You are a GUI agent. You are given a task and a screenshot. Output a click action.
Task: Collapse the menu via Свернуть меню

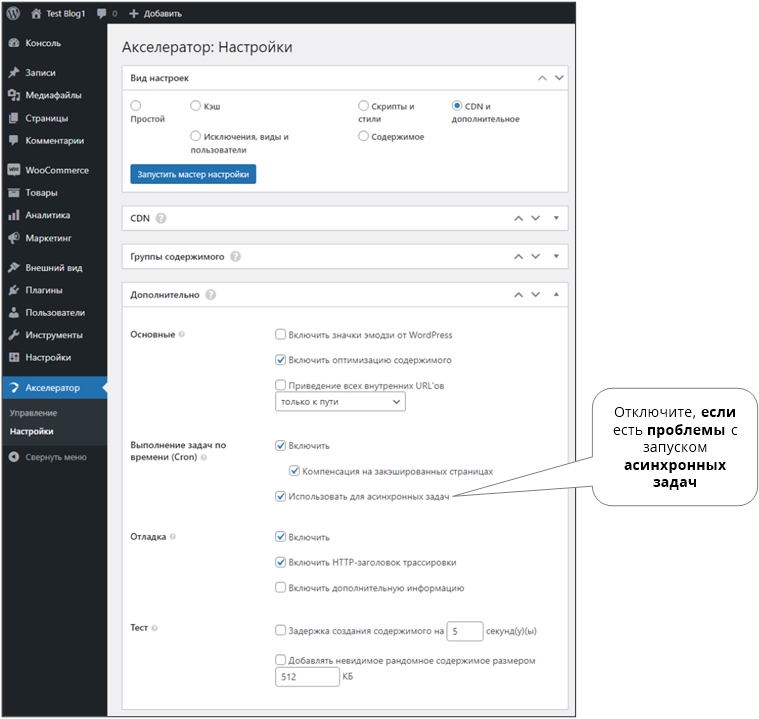tap(53, 457)
